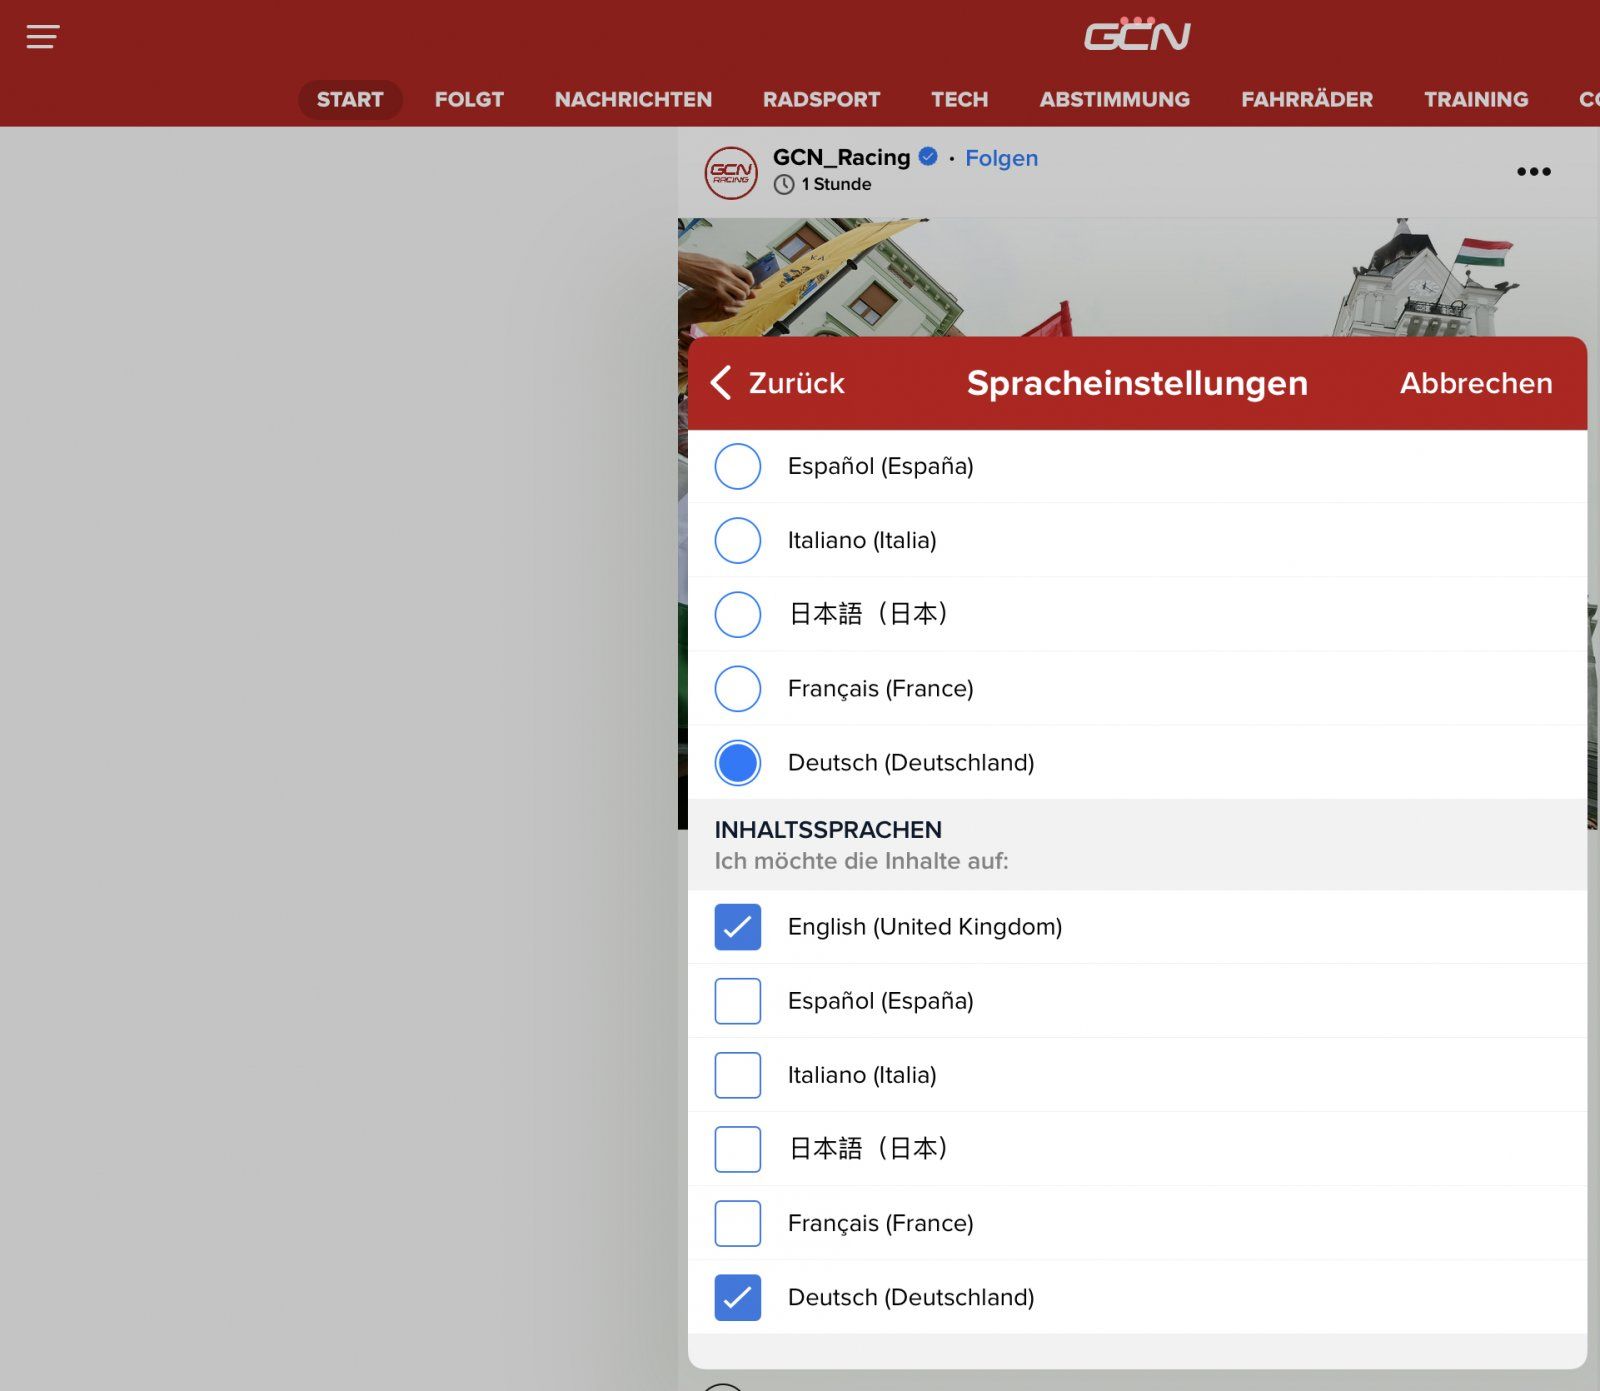Open the post image behind the dialog
This screenshot has width=1600, height=1391.
click(1140, 275)
